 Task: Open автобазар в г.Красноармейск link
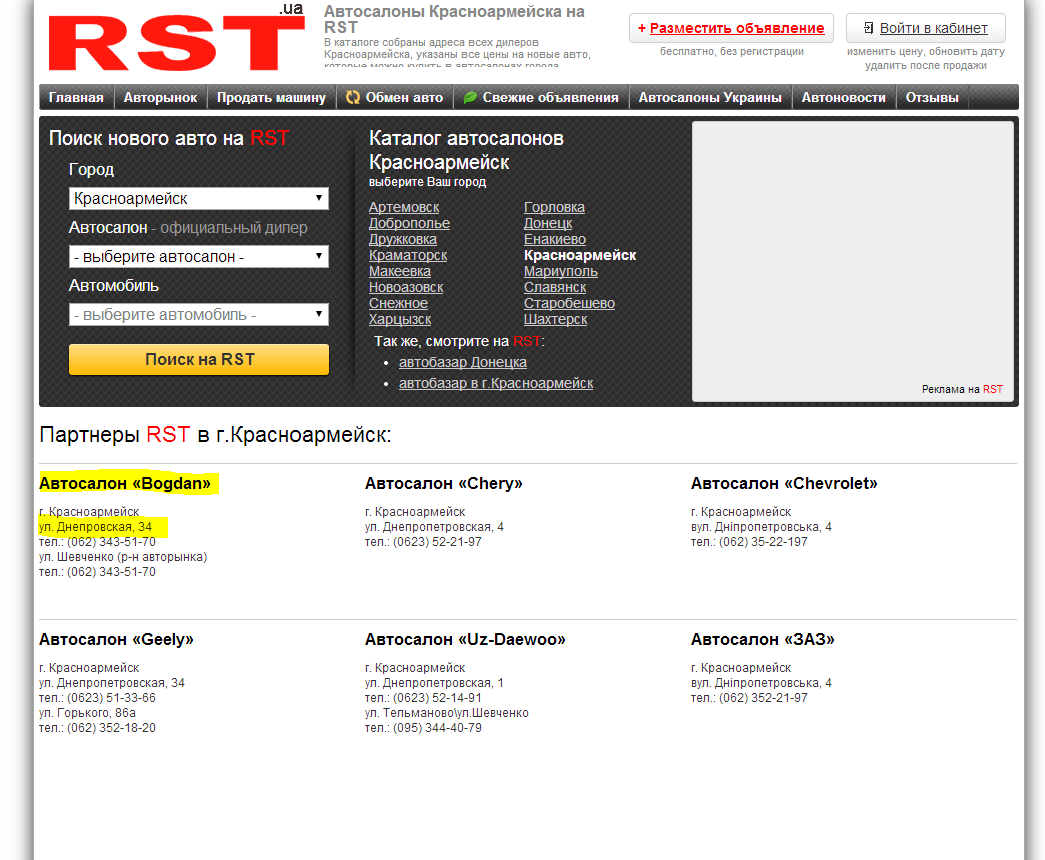(496, 383)
